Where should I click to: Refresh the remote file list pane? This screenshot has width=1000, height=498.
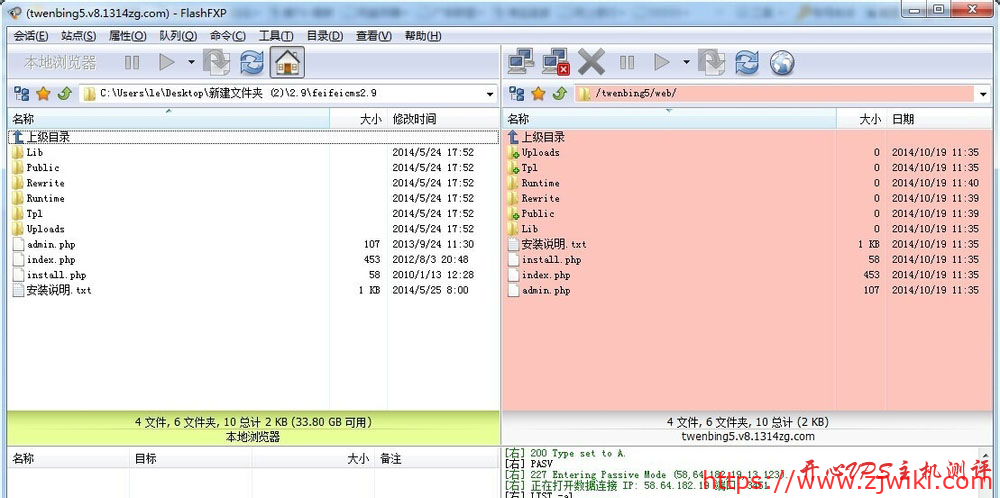(747, 63)
